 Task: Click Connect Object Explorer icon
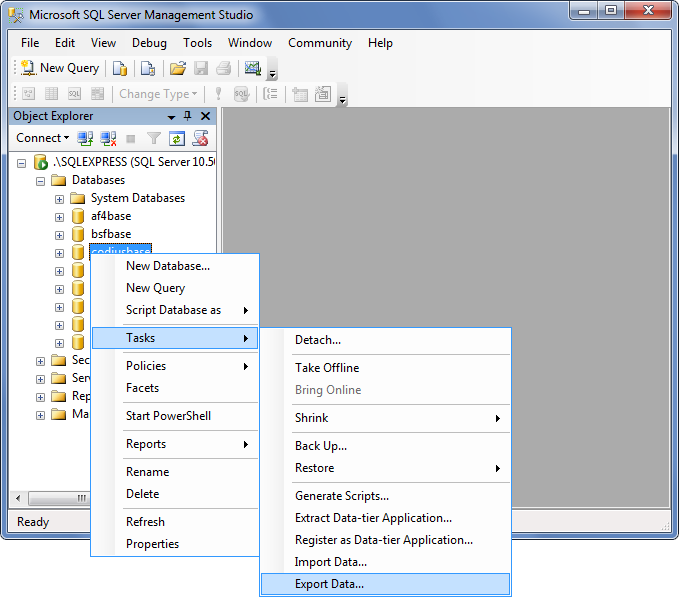pos(86,138)
